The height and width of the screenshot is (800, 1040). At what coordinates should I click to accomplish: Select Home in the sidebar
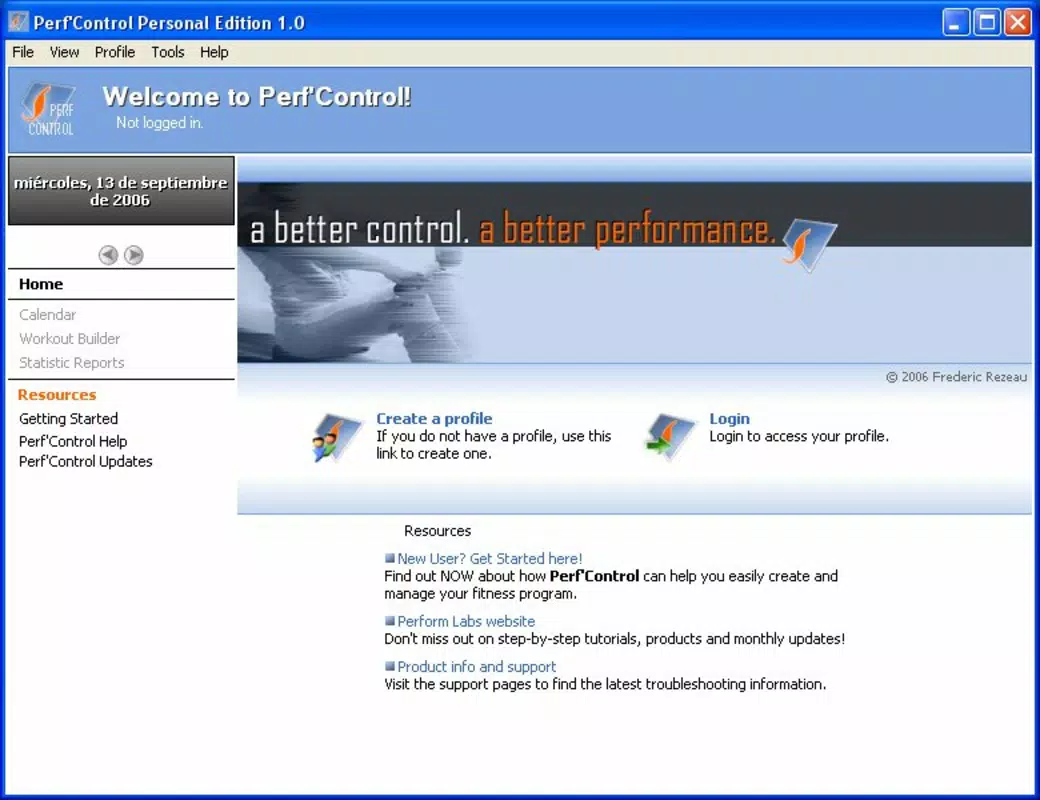pos(41,284)
